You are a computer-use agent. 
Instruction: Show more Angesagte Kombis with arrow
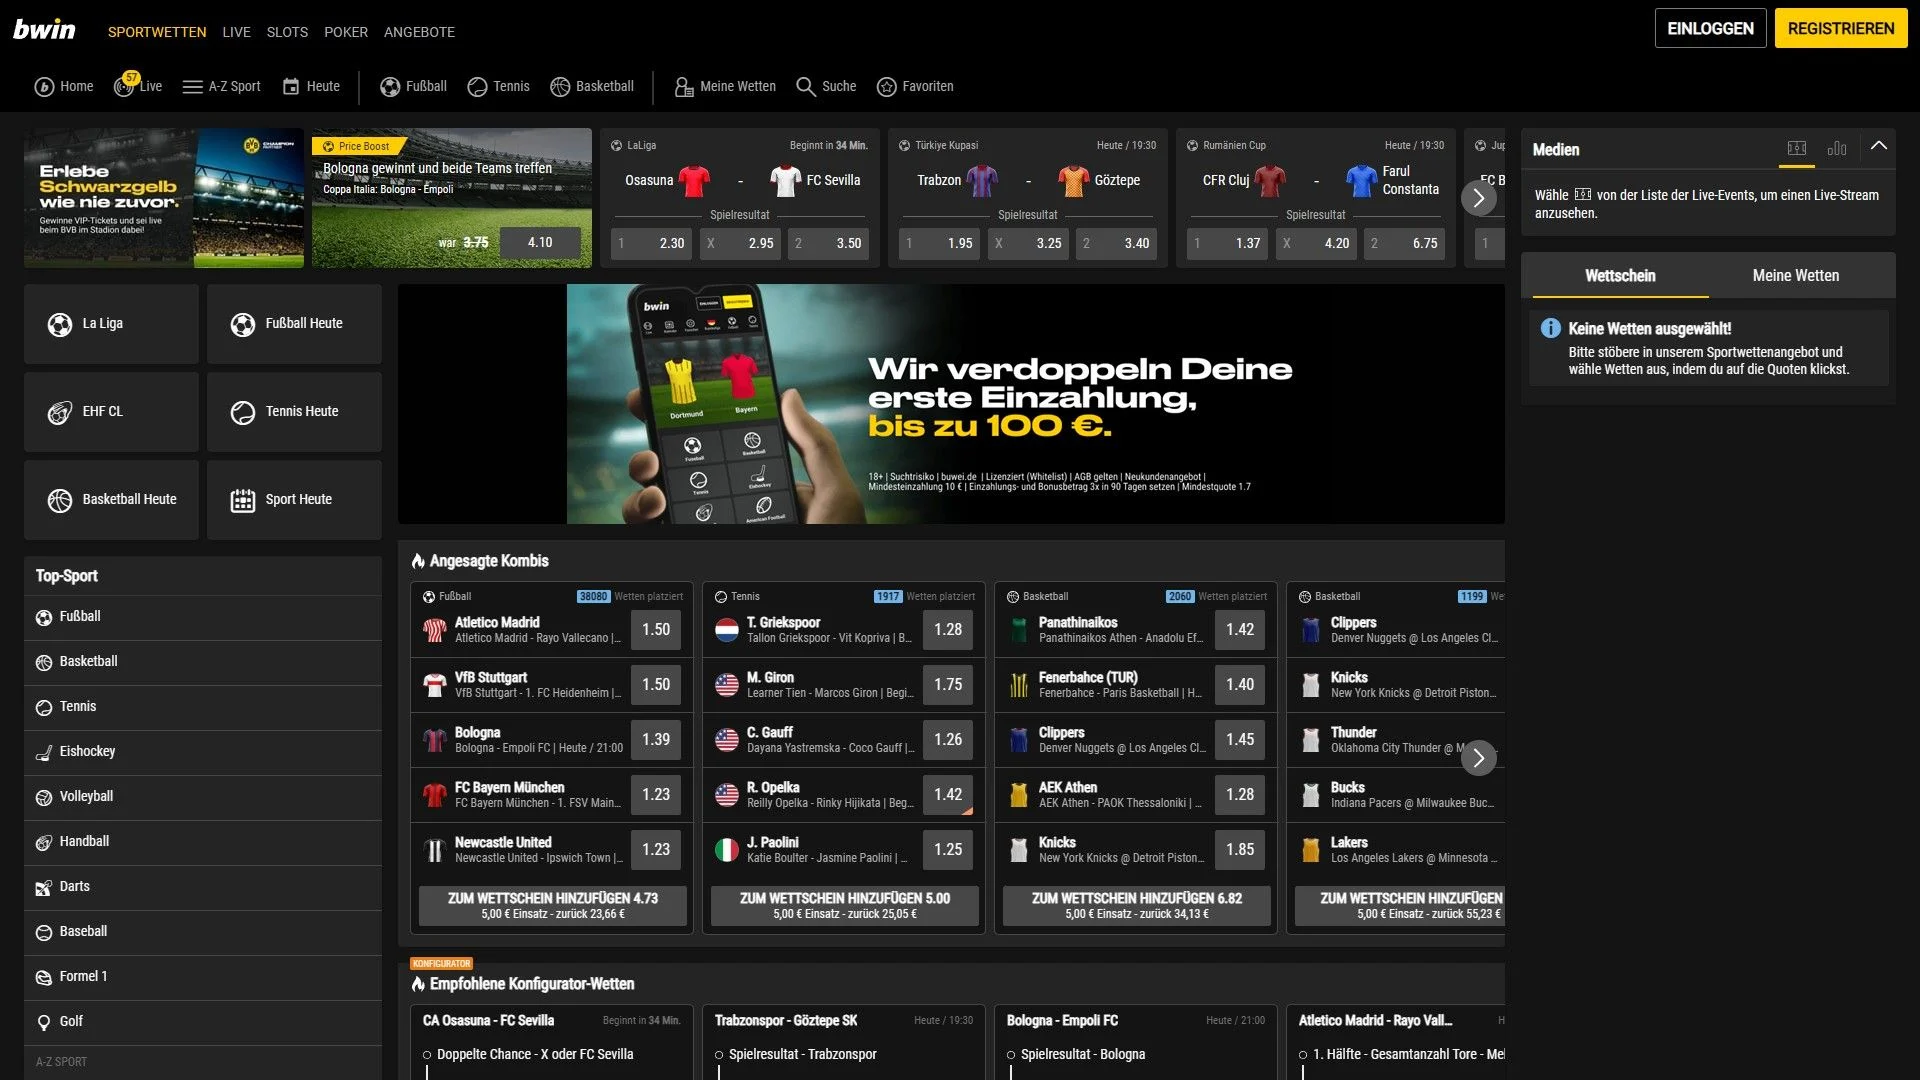[x=1478, y=758]
